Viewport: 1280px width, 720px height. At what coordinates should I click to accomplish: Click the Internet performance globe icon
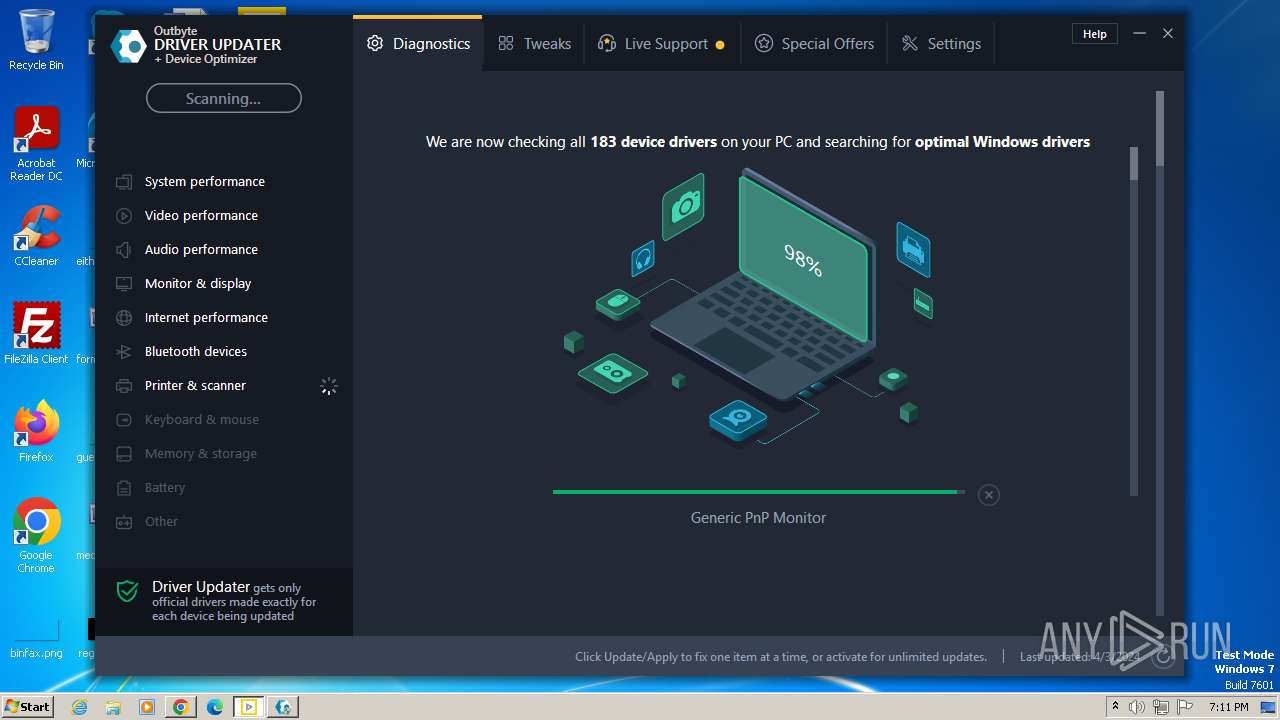pos(124,318)
